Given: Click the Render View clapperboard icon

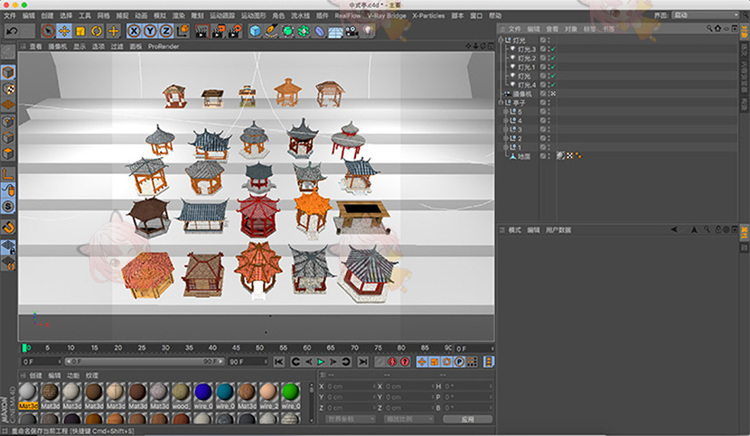Looking at the screenshot, I should pos(201,31).
